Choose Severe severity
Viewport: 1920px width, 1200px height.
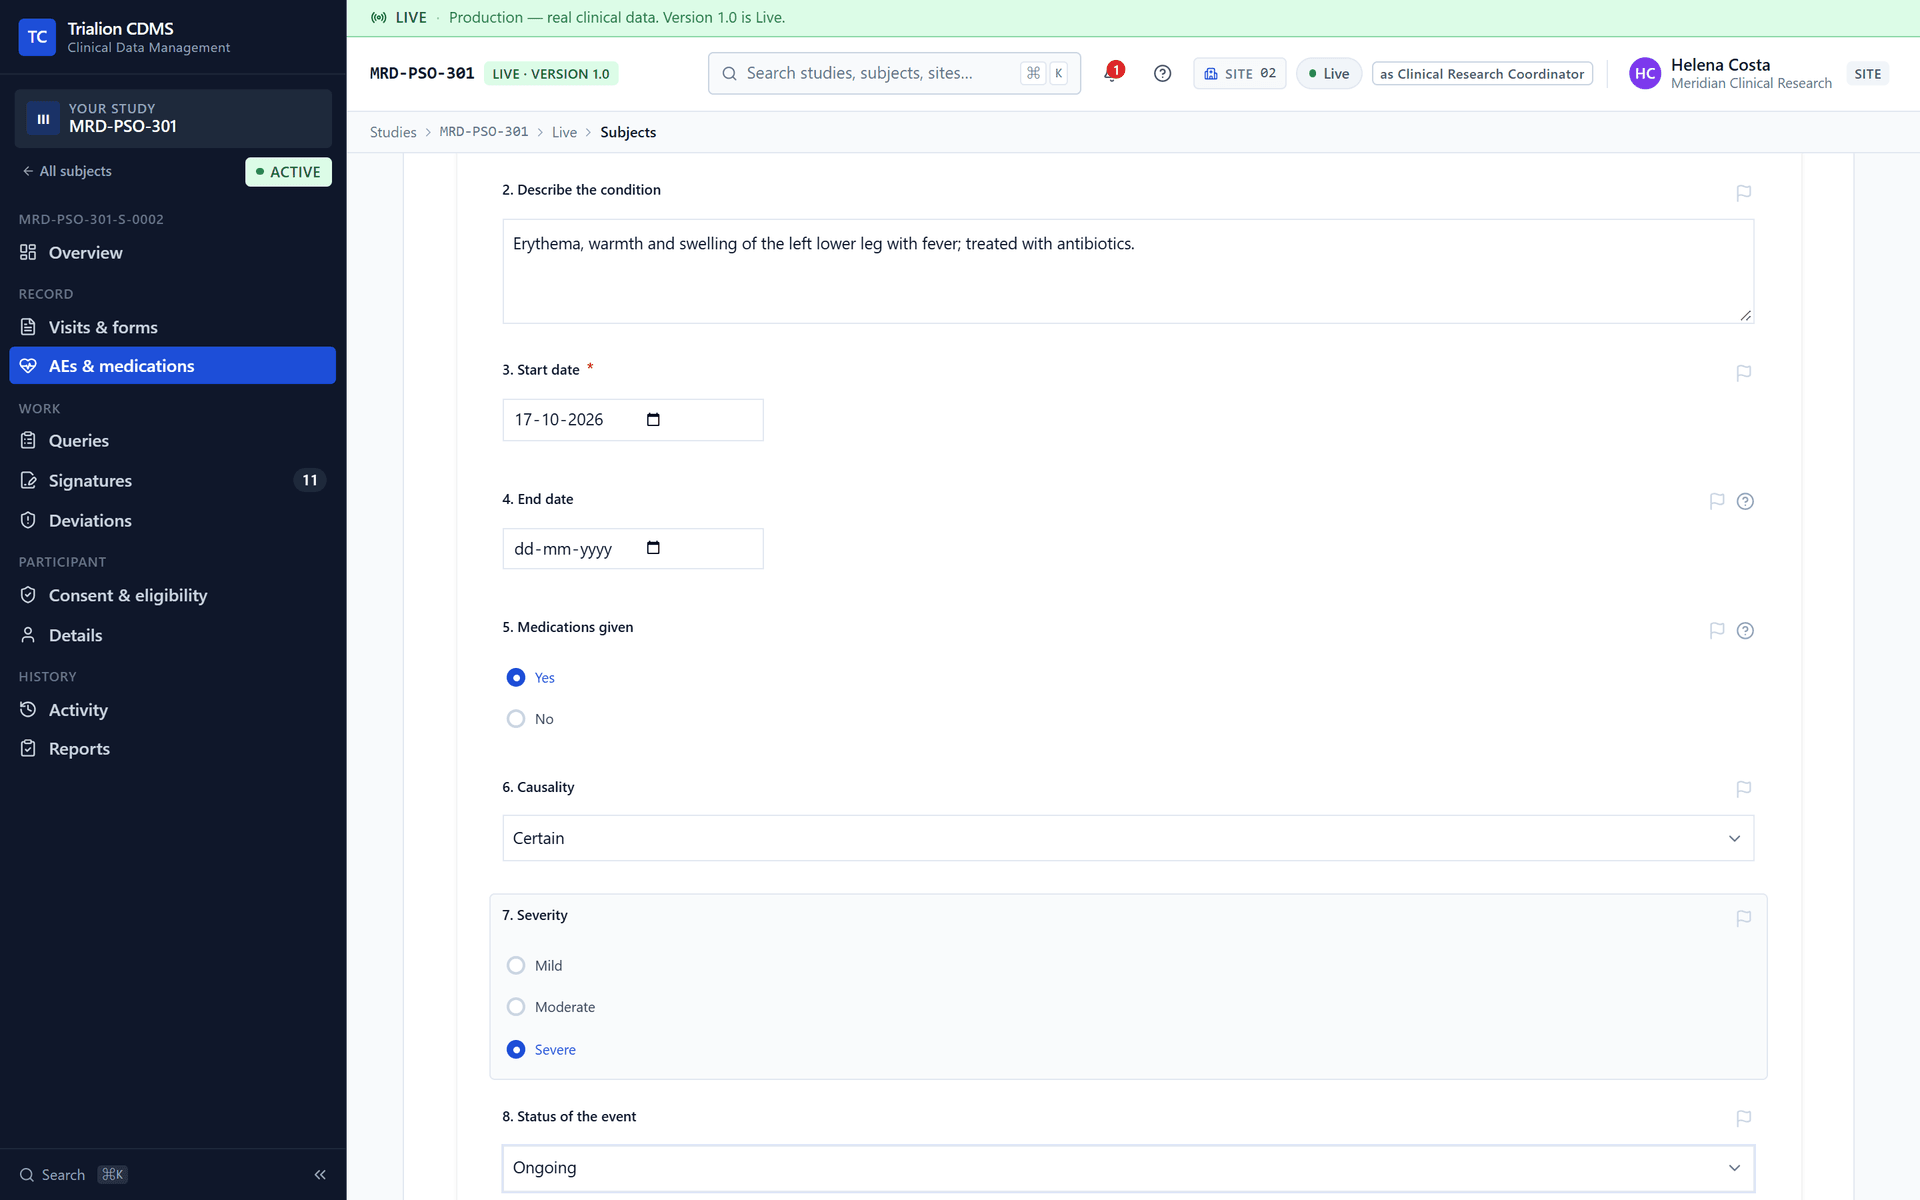pyautogui.click(x=516, y=1050)
